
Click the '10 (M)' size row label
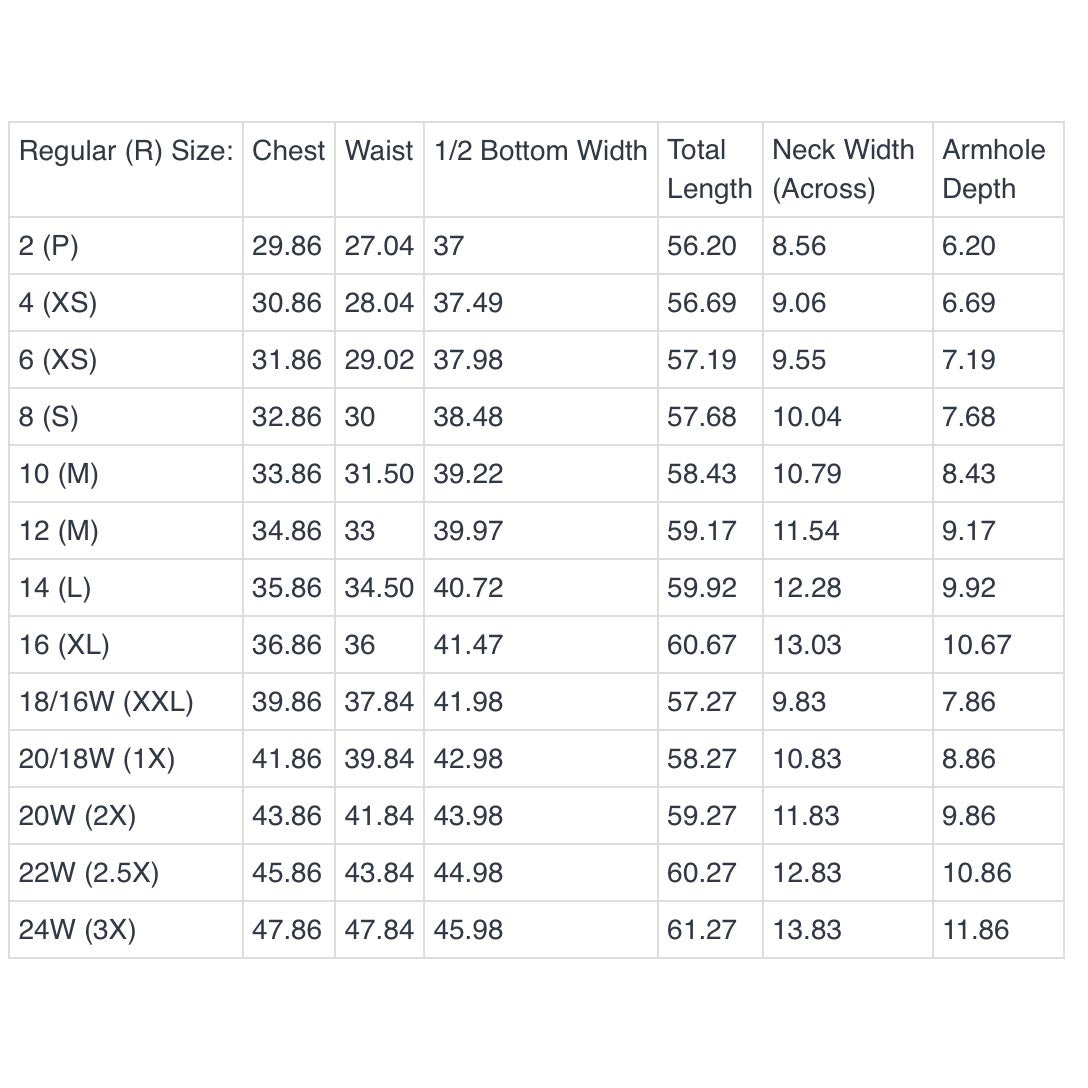click(x=58, y=473)
